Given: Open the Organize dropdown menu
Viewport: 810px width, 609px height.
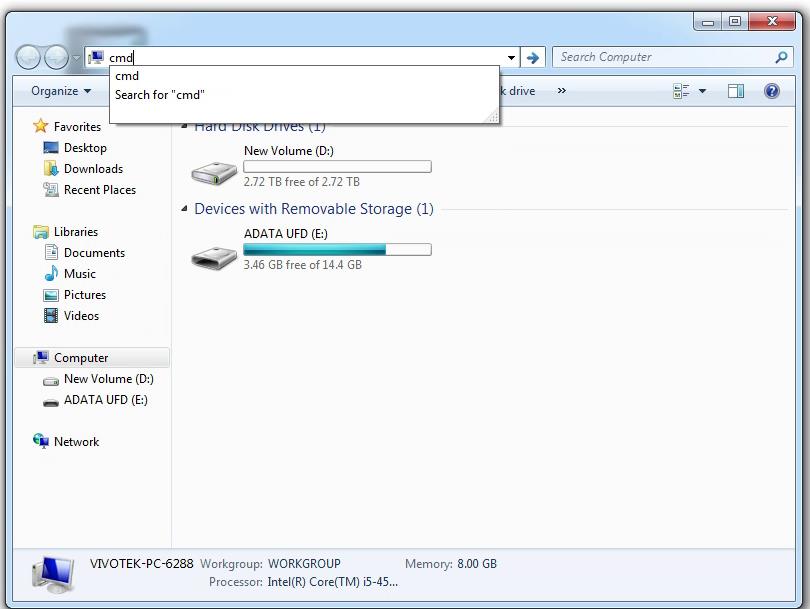Looking at the screenshot, I should point(61,91).
